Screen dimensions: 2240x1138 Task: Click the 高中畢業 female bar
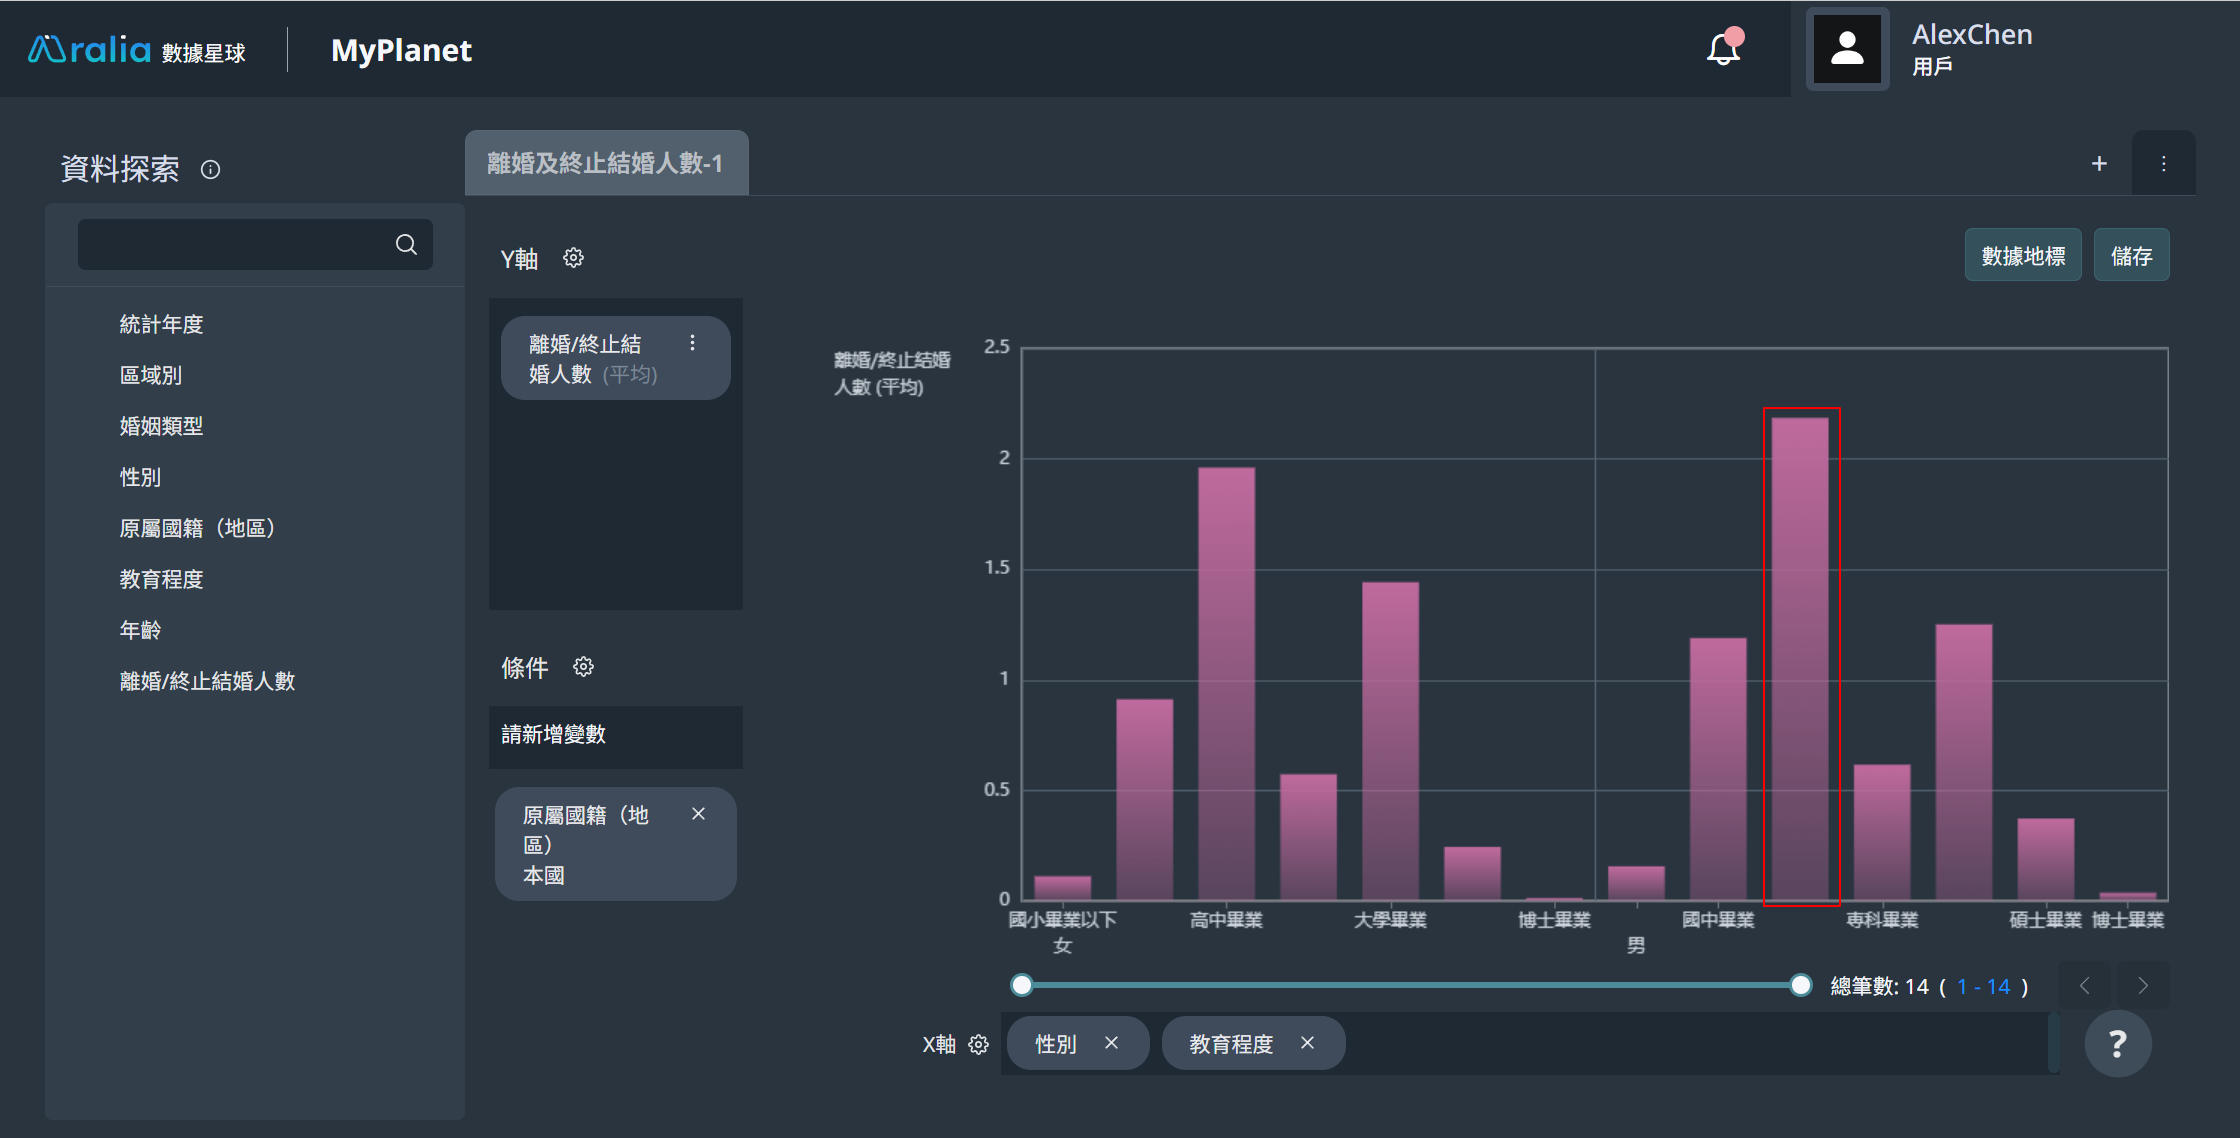click(1226, 683)
